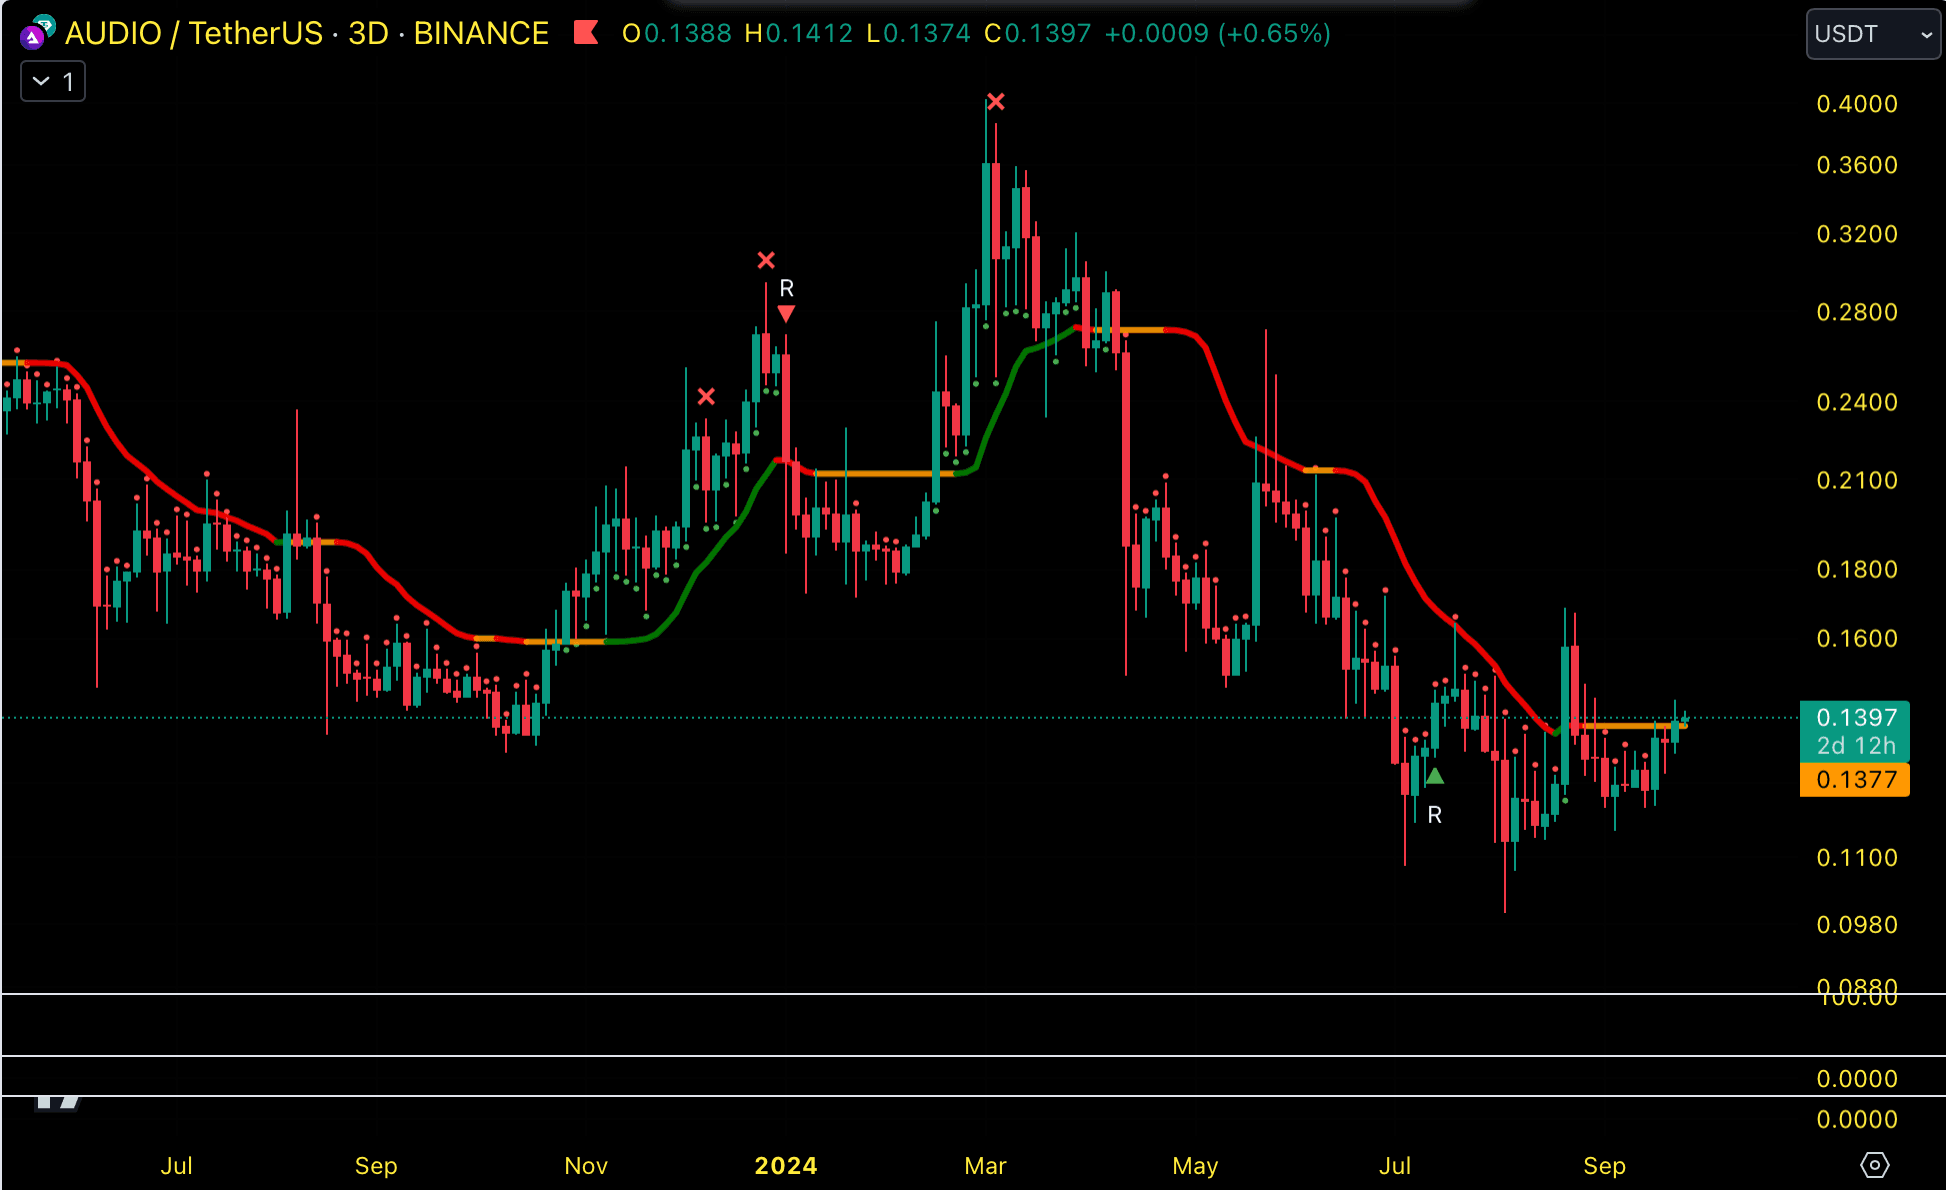Click the 0.2800 price axis label

pyautogui.click(x=1857, y=312)
